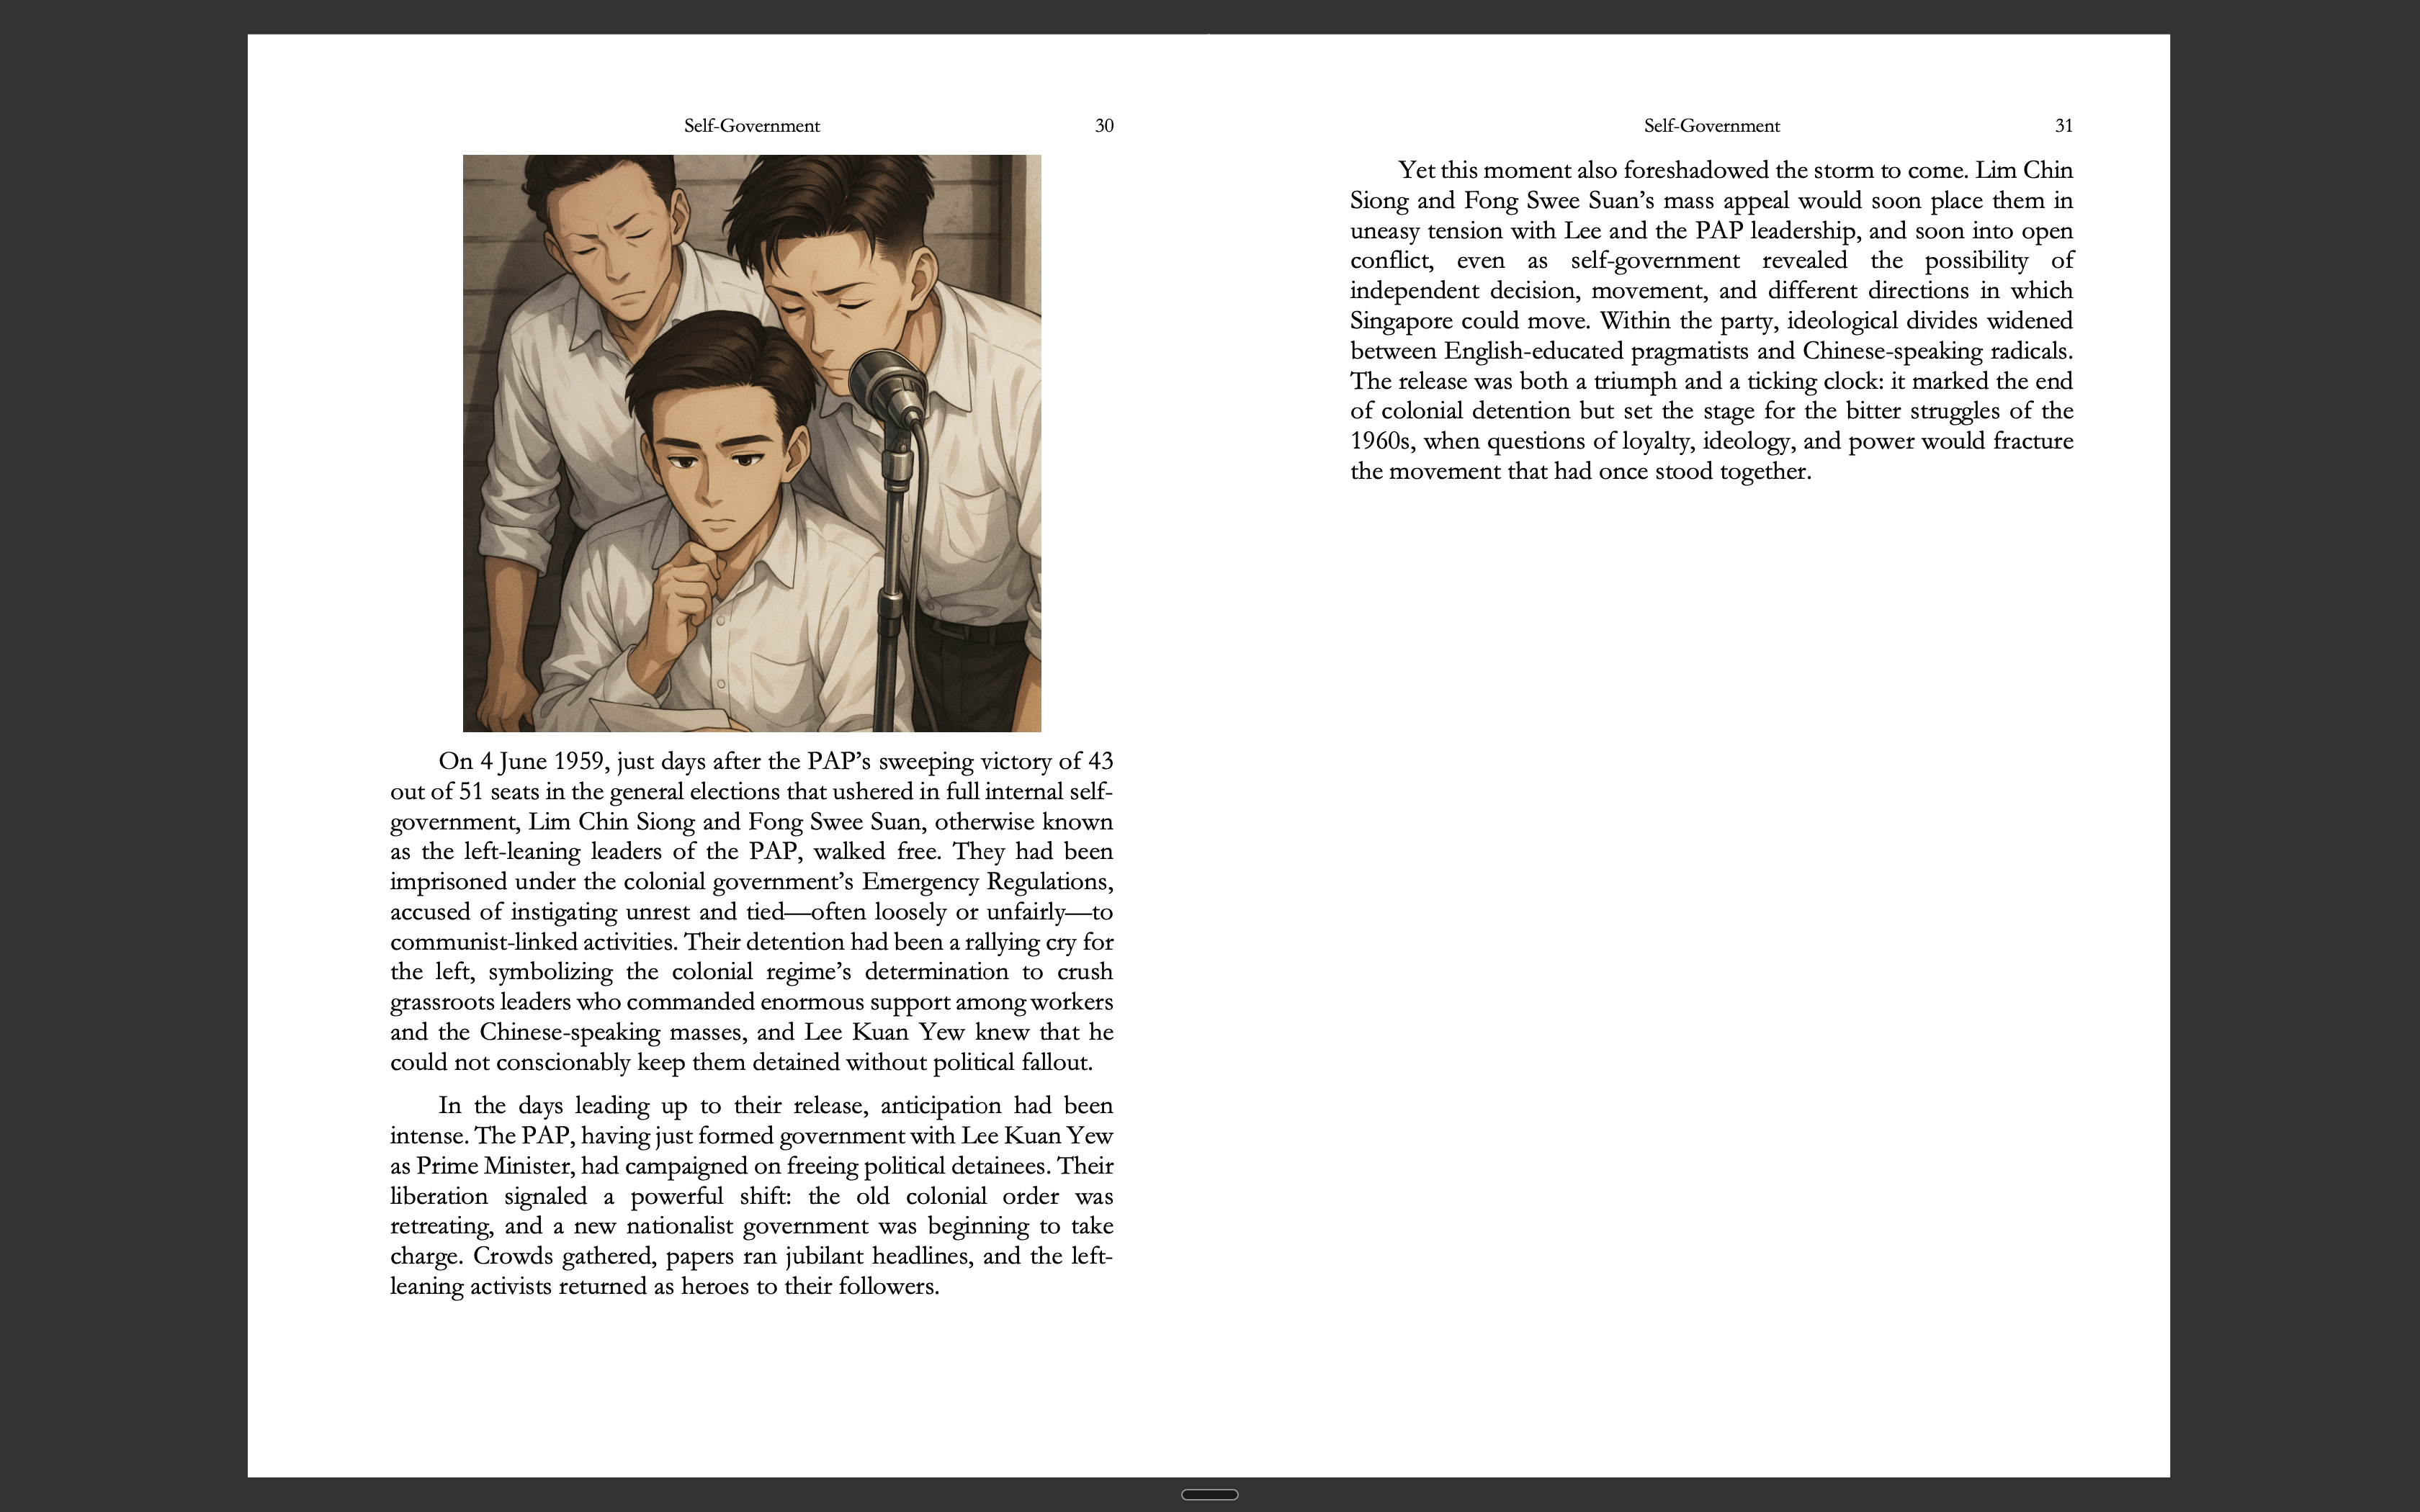The height and width of the screenshot is (1512, 2420).
Task: Click the paragraph starting 'On 4 June 1959'
Action: point(751,910)
